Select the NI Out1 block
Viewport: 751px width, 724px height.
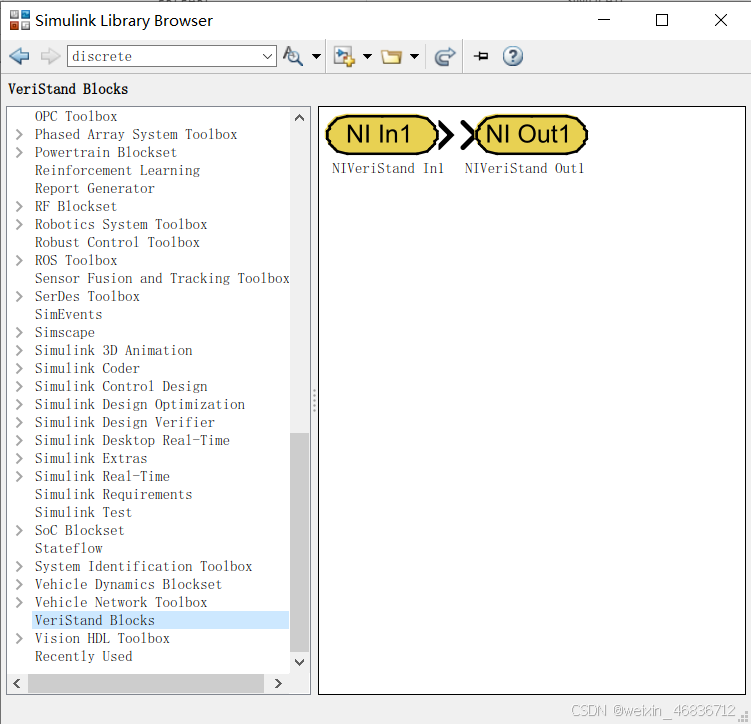pos(532,135)
